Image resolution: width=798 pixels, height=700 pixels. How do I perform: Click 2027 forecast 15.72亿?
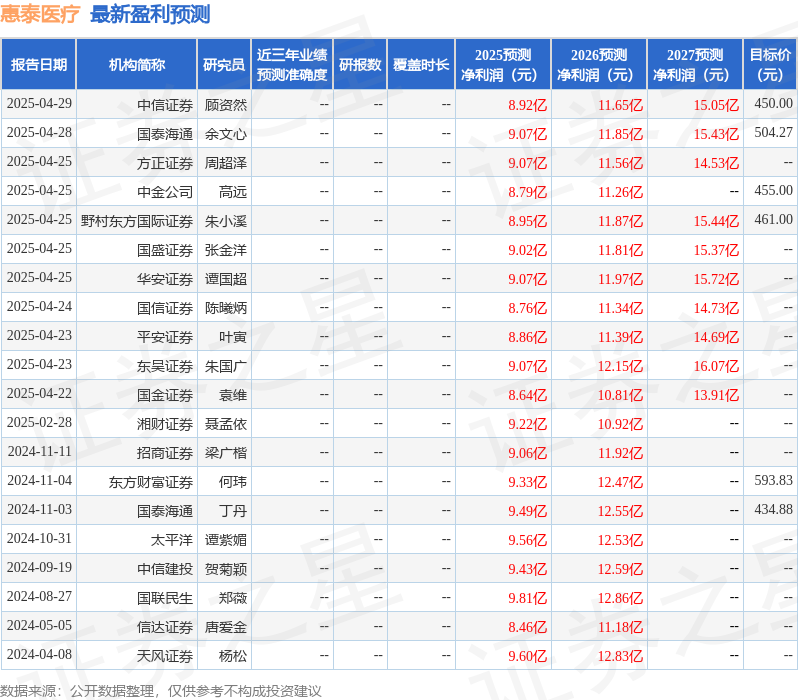[x=716, y=279]
